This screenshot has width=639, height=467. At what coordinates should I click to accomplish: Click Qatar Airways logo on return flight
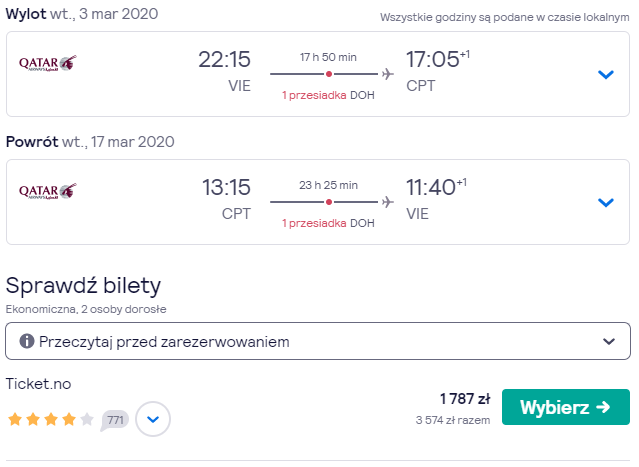(x=48, y=191)
